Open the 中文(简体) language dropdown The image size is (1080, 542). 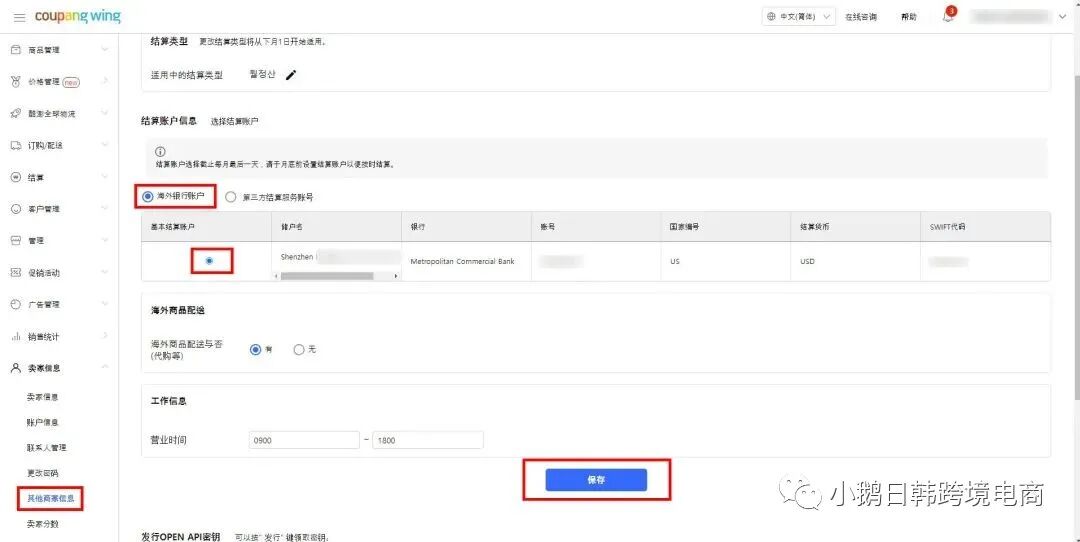(x=799, y=17)
